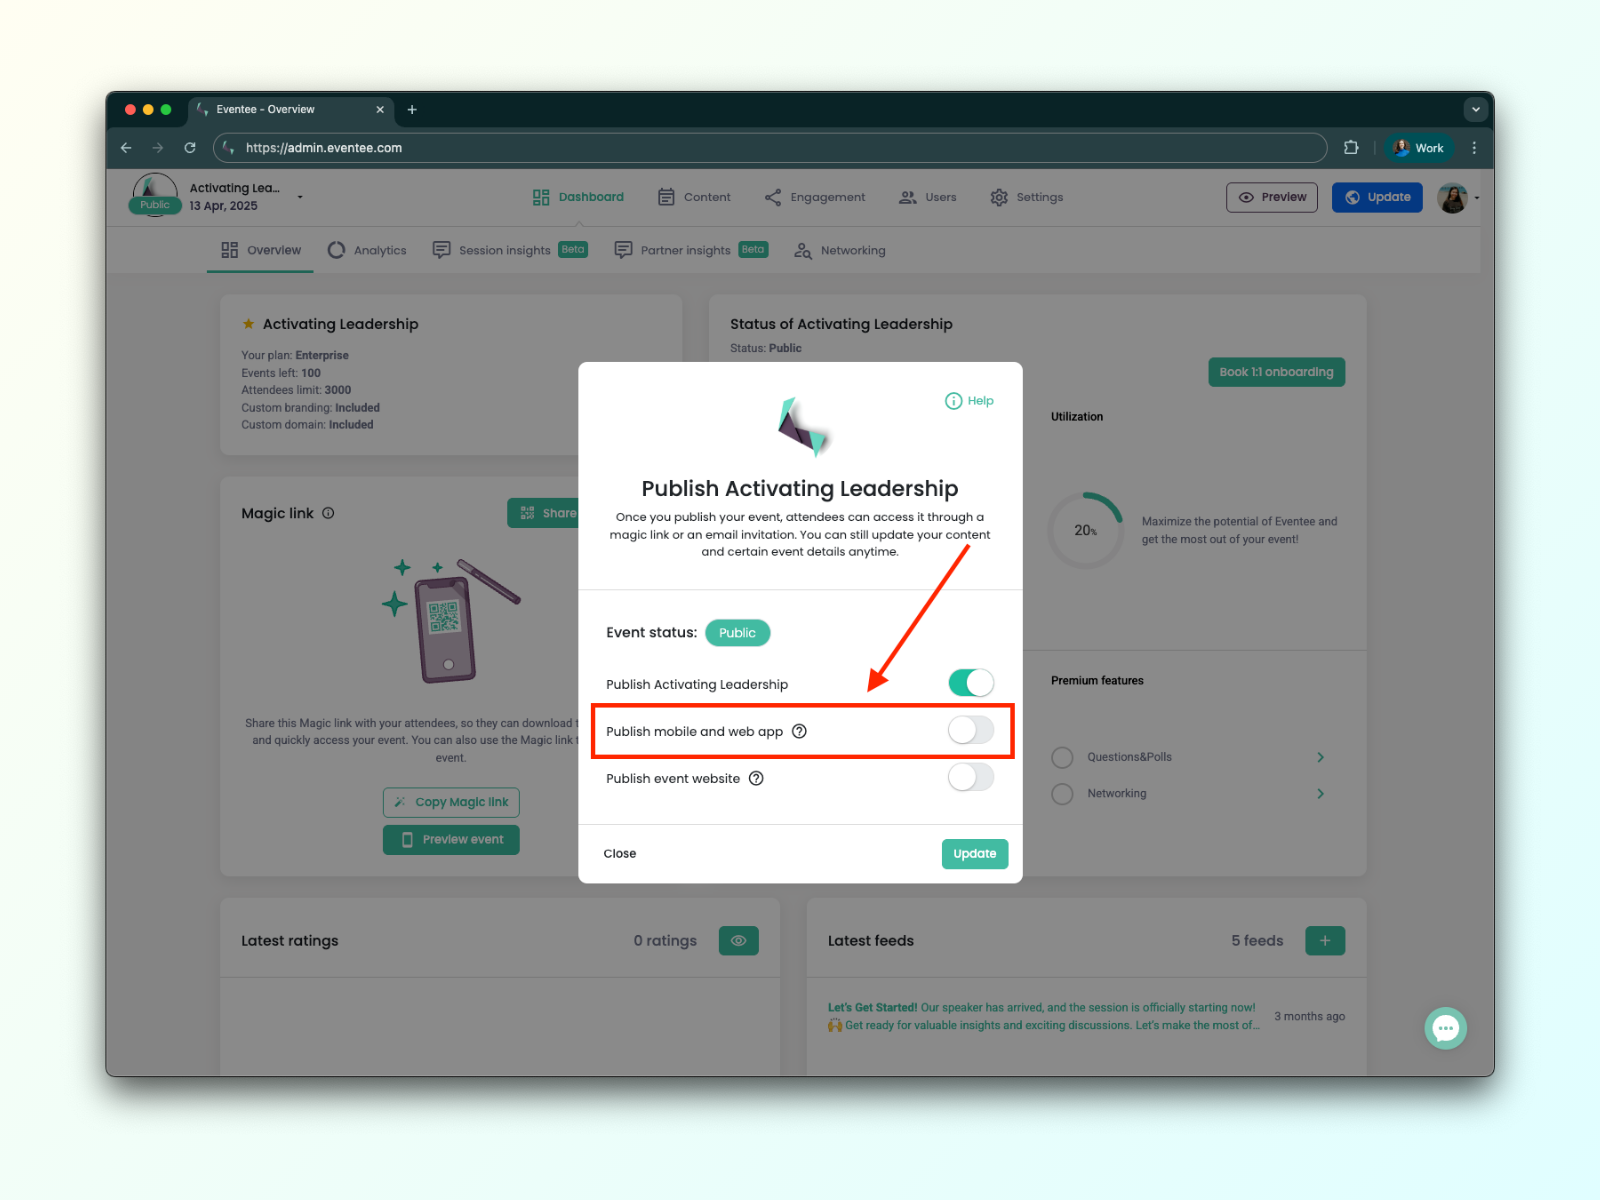The image size is (1600, 1200).
Task: Click the blue Update button in header
Action: [1377, 197]
